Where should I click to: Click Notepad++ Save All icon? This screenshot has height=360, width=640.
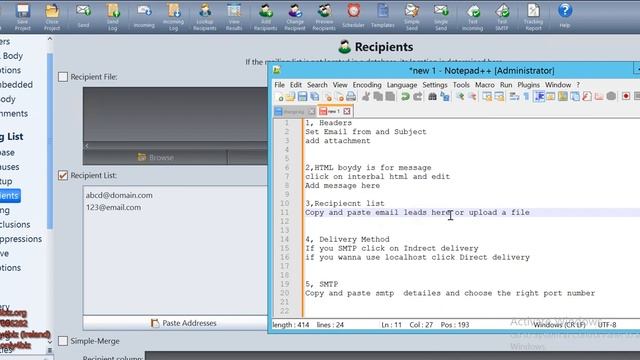(x=314, y=96)
